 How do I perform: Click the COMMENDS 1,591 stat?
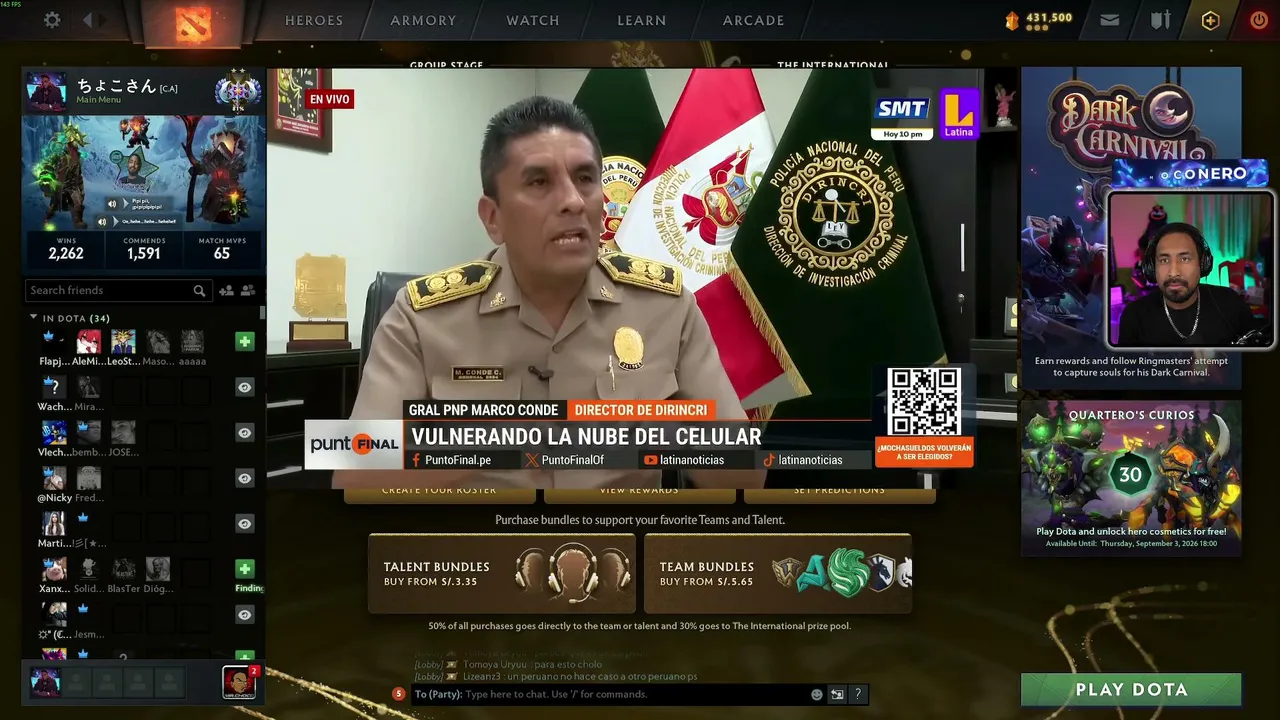(x=144, y=249)
